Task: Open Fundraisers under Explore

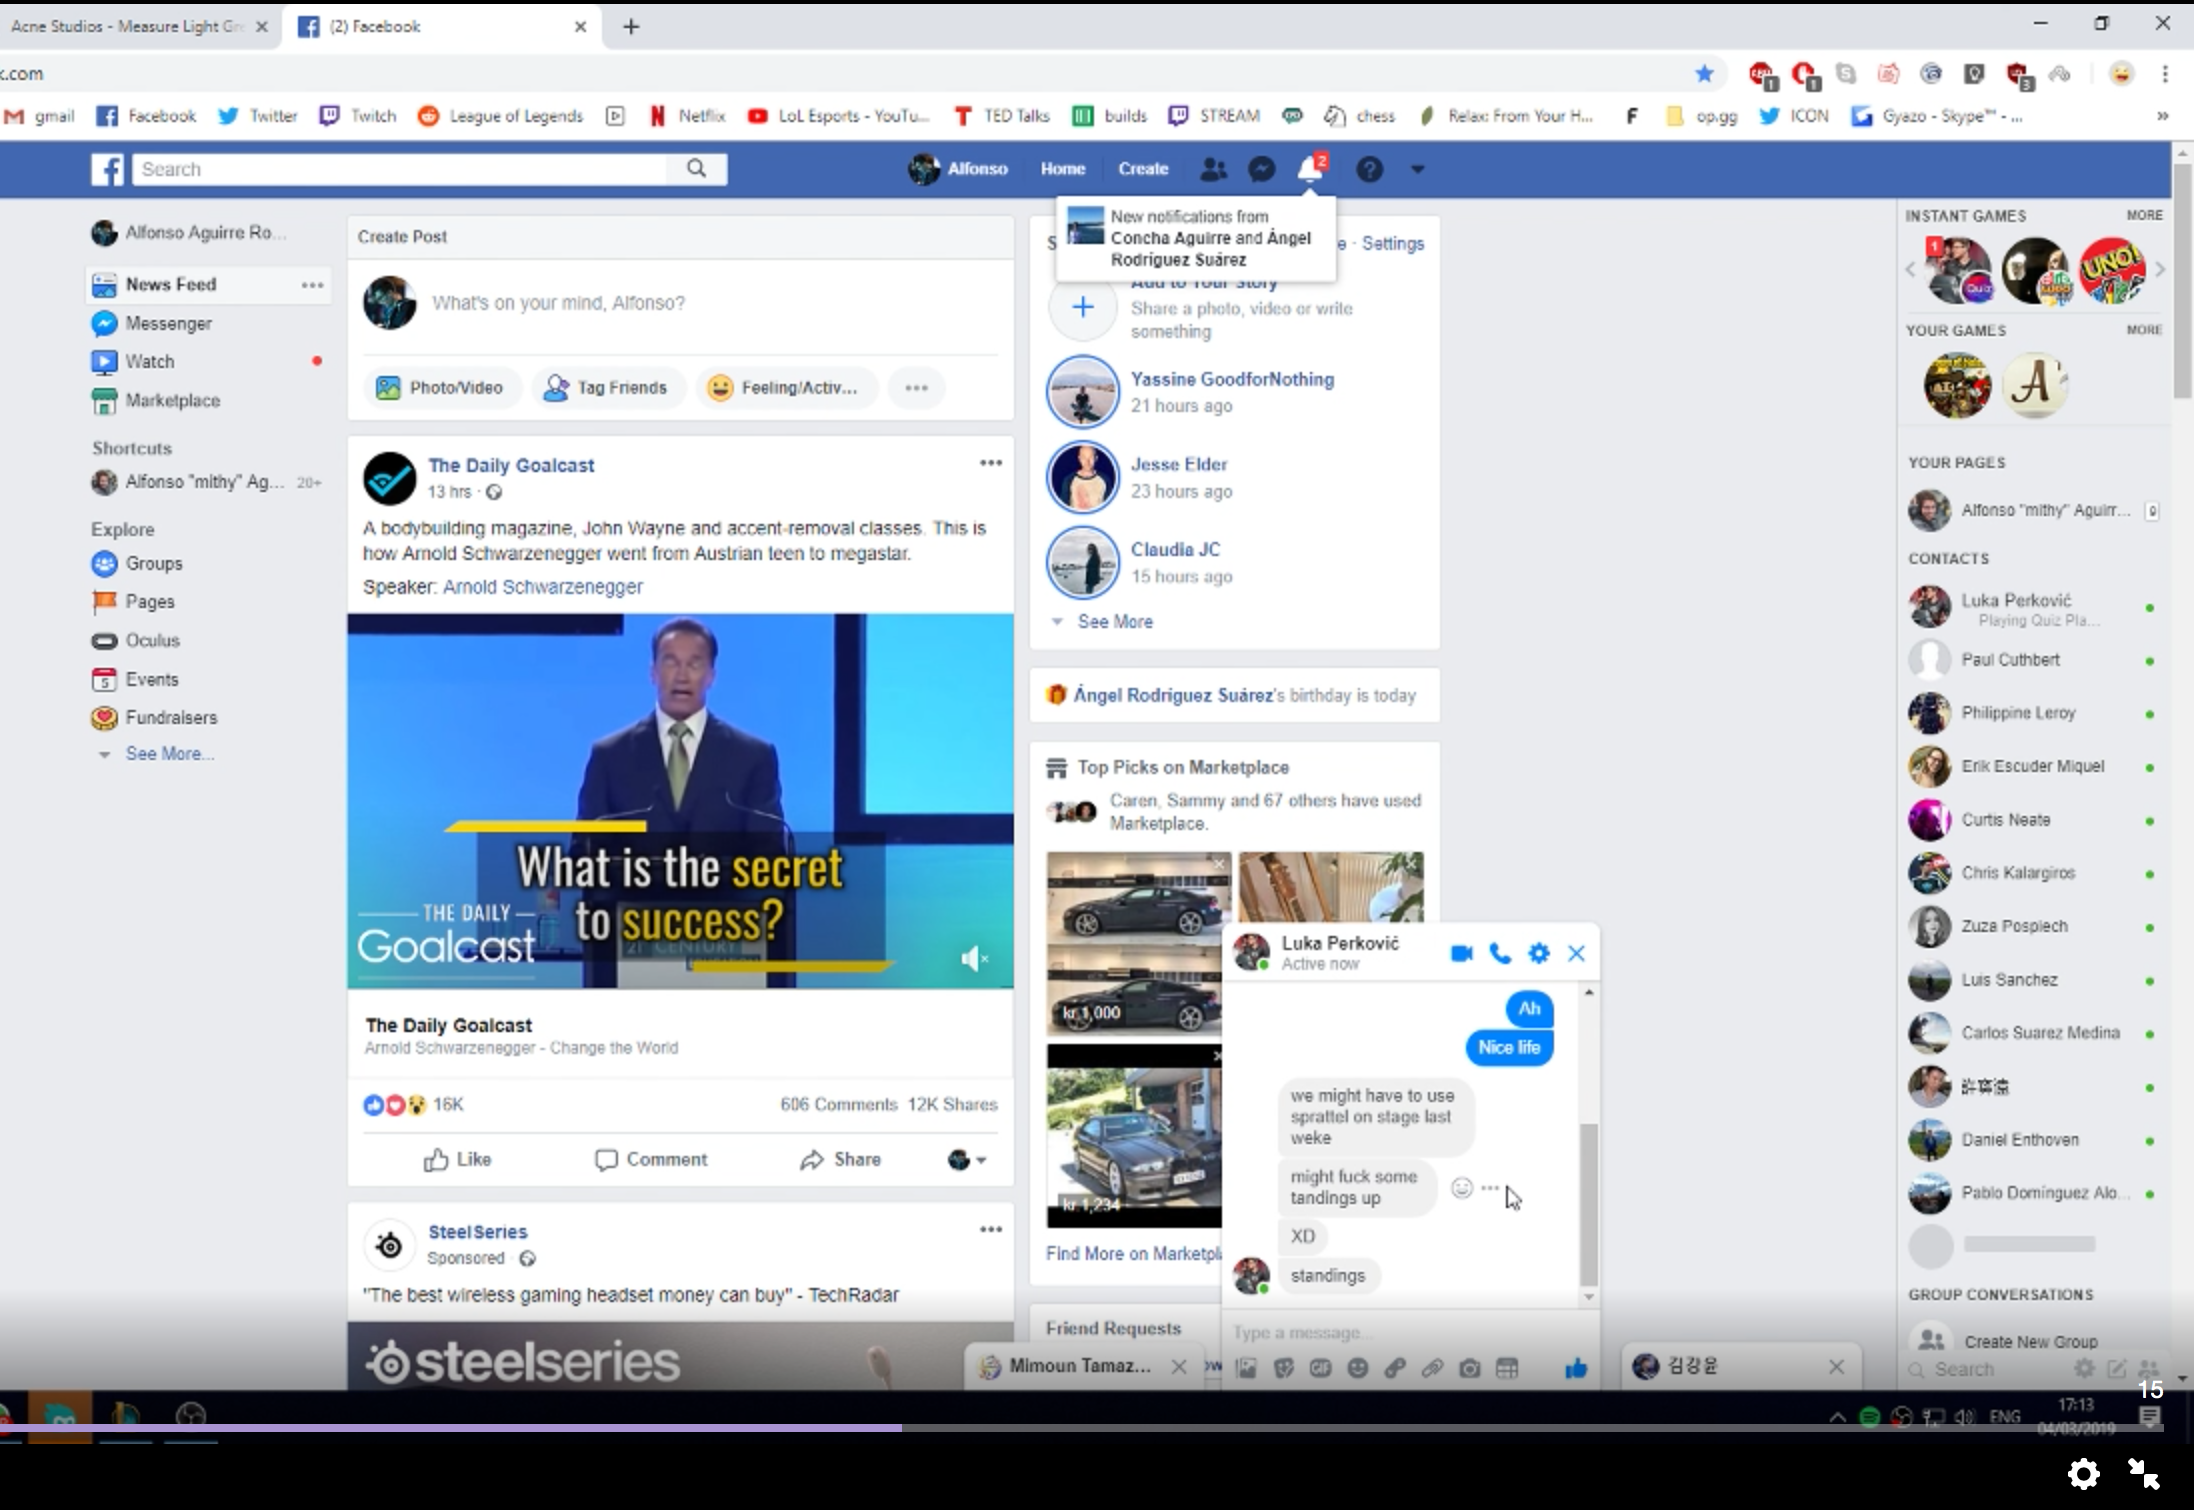Action: [171, 717]
